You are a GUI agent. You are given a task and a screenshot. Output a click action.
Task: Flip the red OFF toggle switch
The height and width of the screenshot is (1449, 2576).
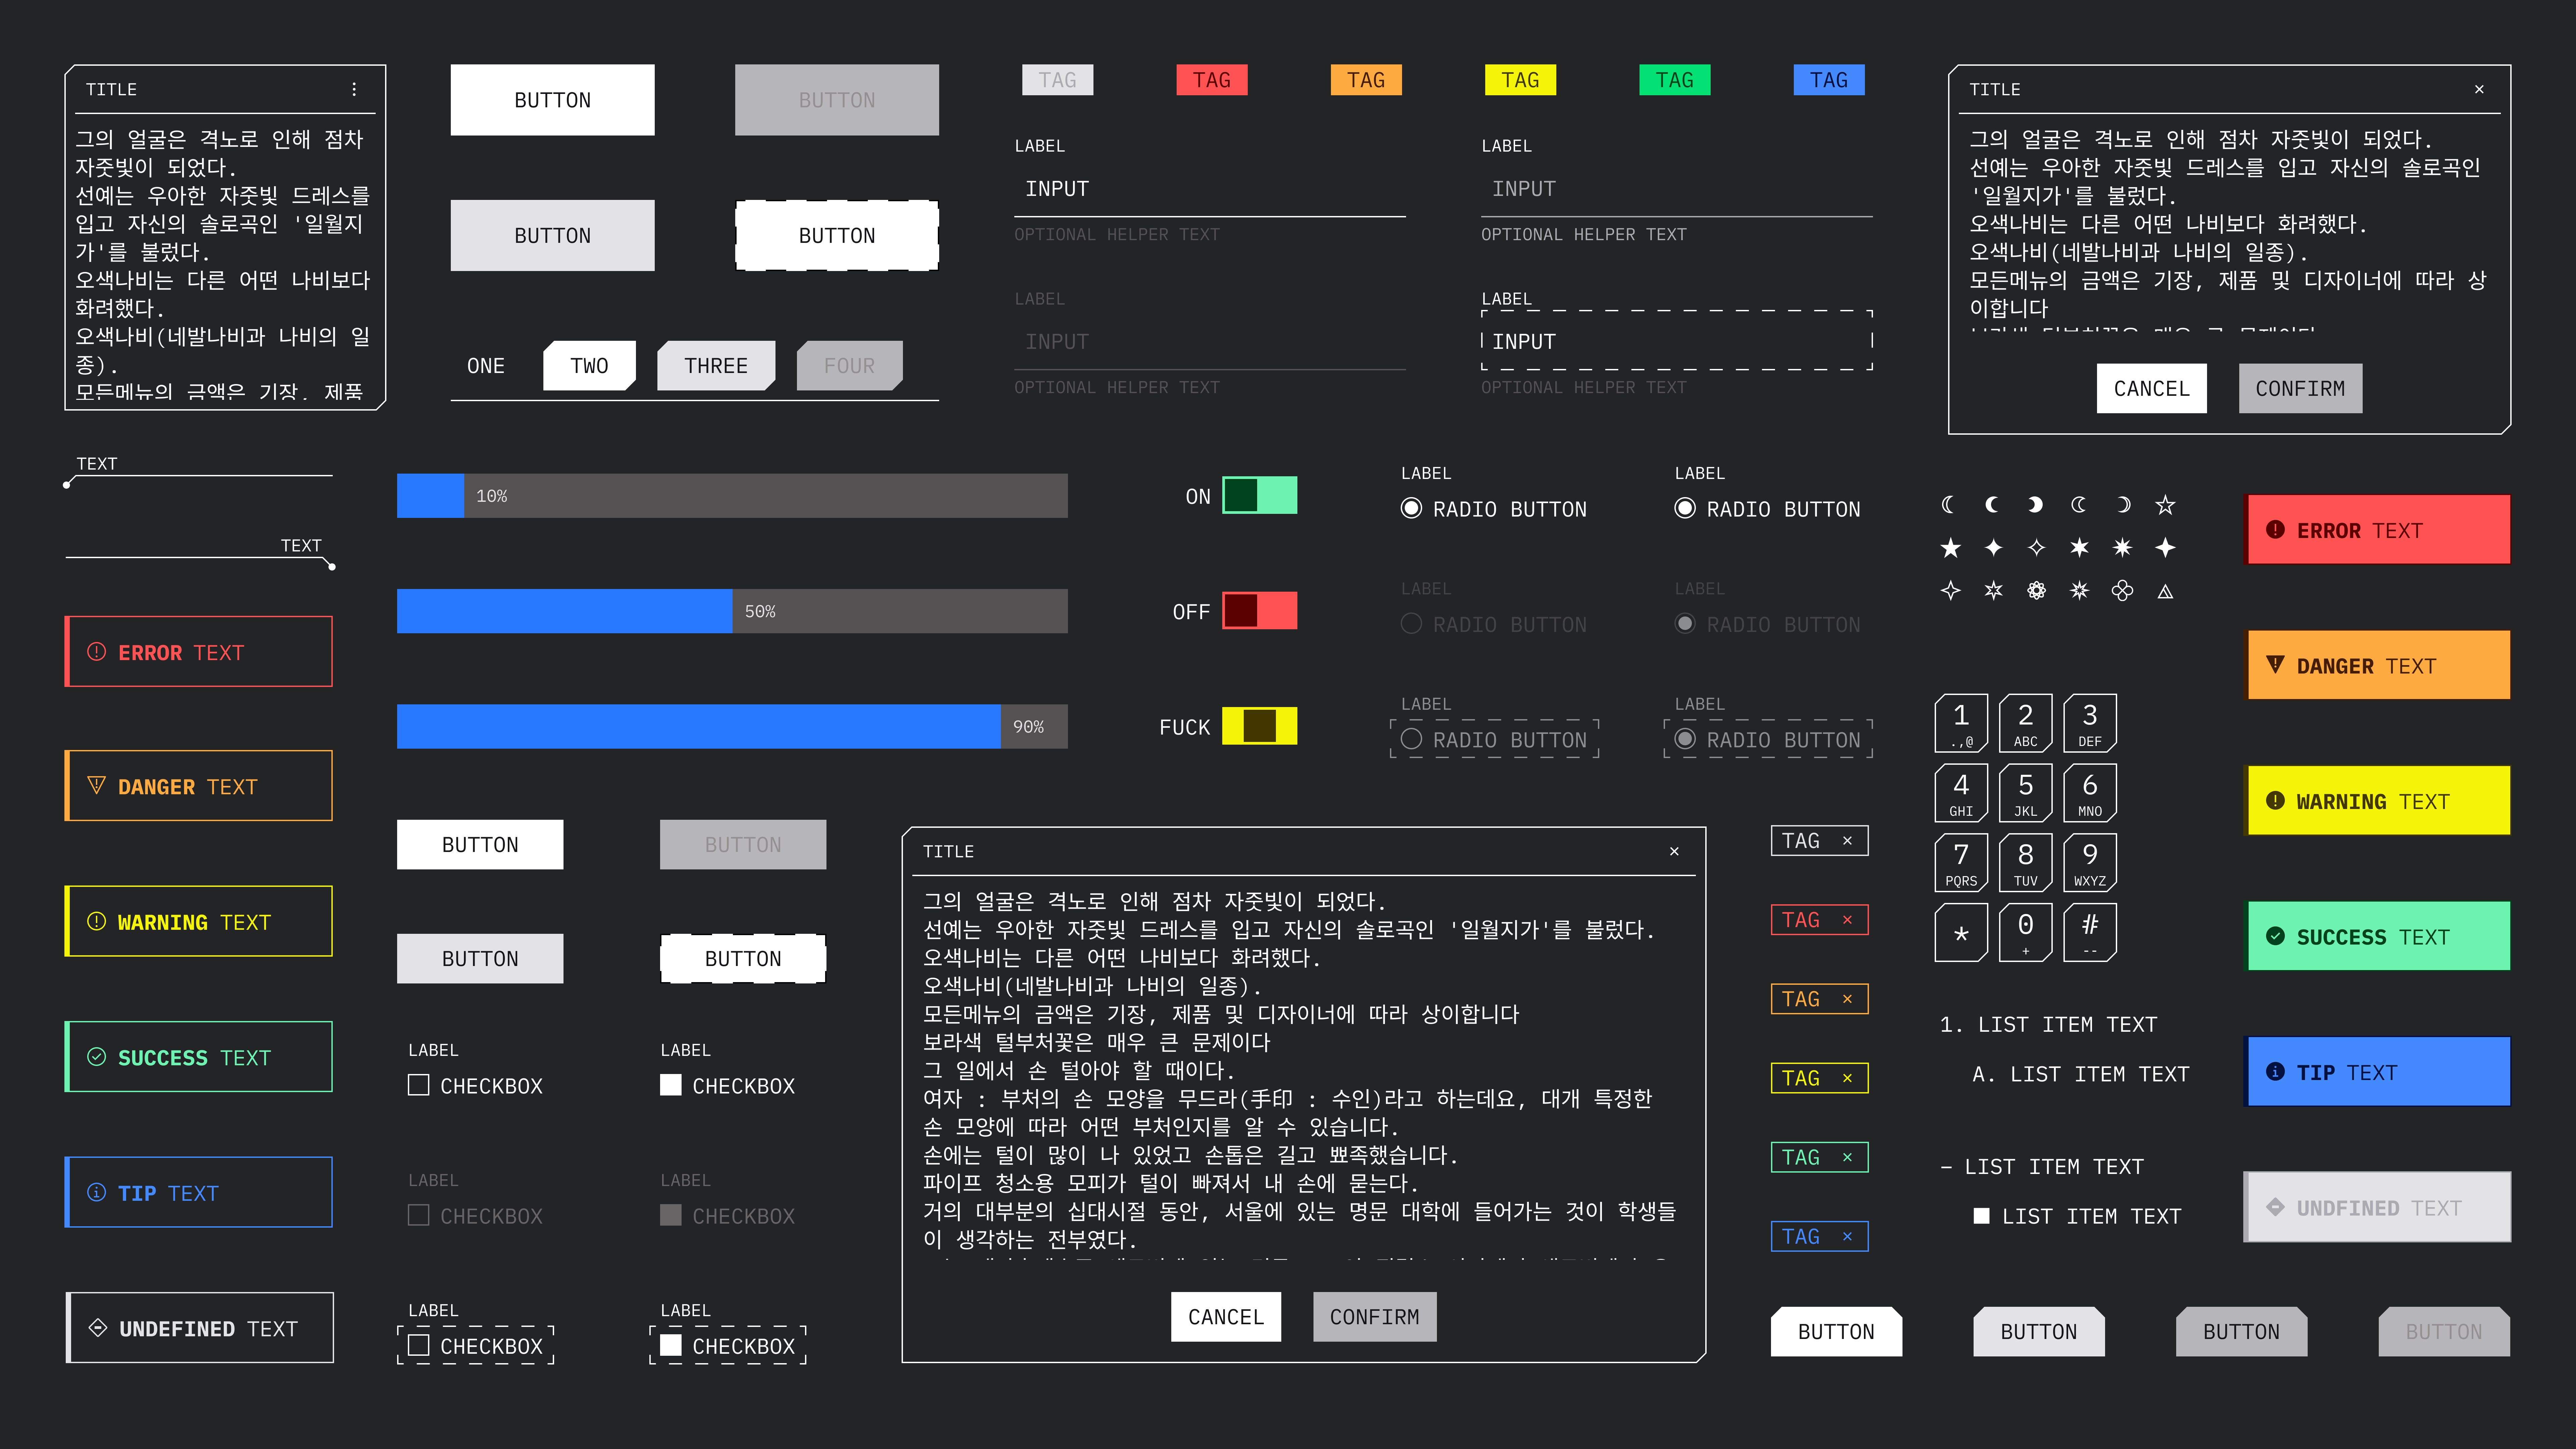[x=1260, y=611]
